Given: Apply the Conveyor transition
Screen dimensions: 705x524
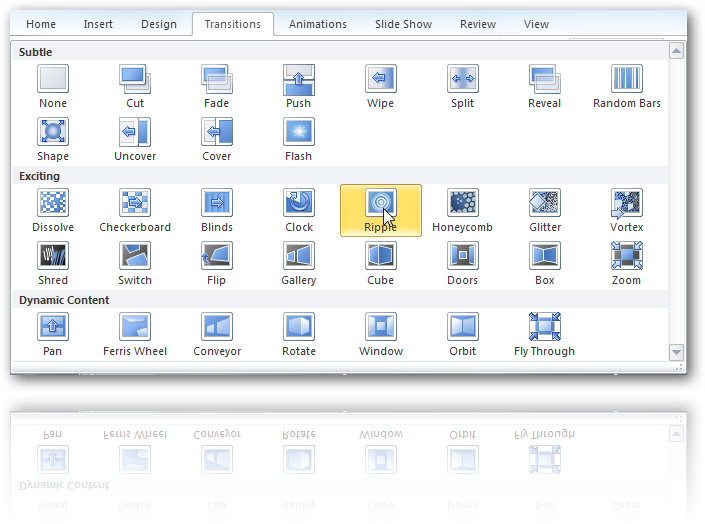Looking at the screenshot, I should (217, 335).
